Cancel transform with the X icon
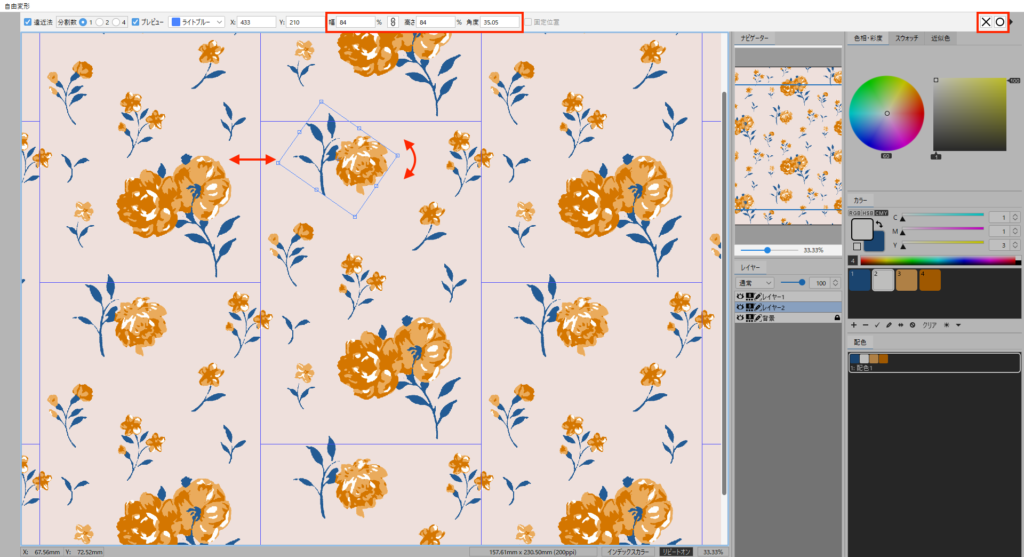Image resolution: width=1024 pixels, height=557 pixels. (985, 22)
